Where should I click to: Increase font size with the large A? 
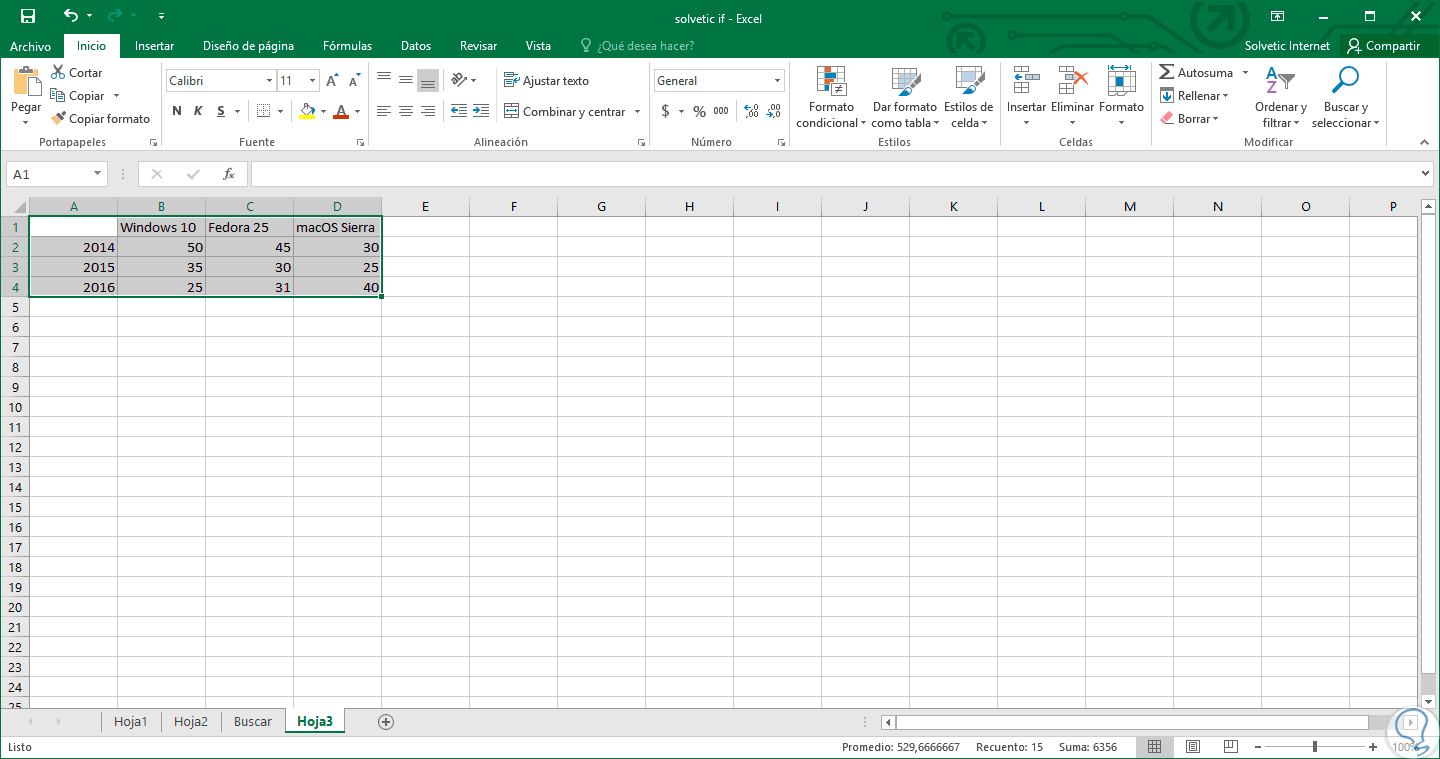point(332,81)
